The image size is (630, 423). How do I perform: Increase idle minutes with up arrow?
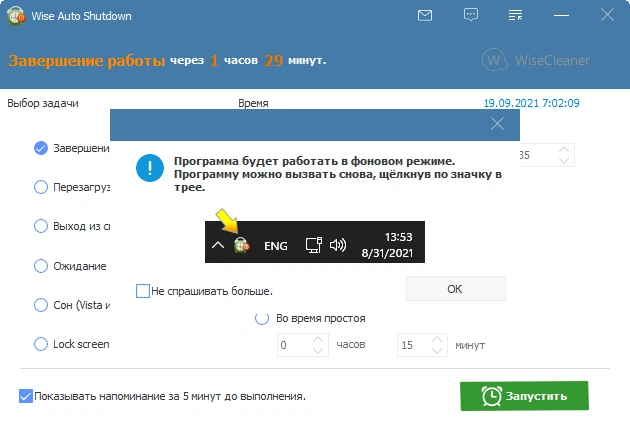coord(437,339)
